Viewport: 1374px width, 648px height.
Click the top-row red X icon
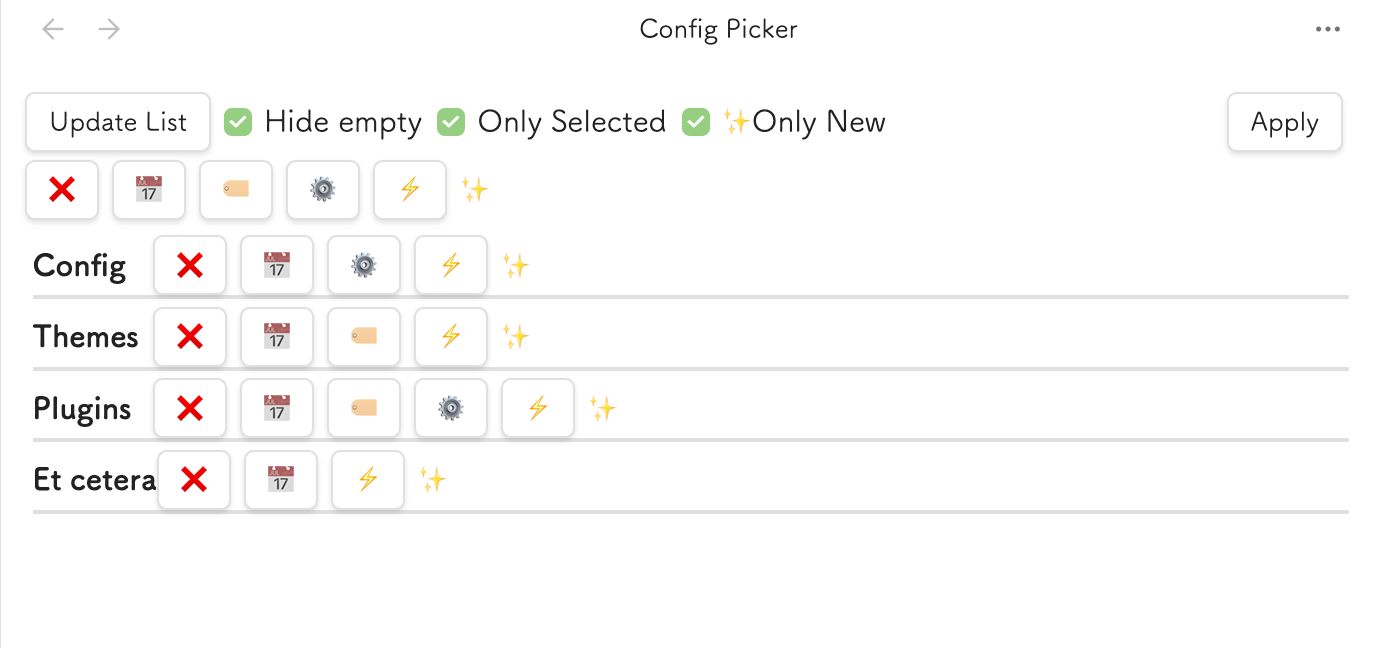pyautogui.click(x=62, y=190)
